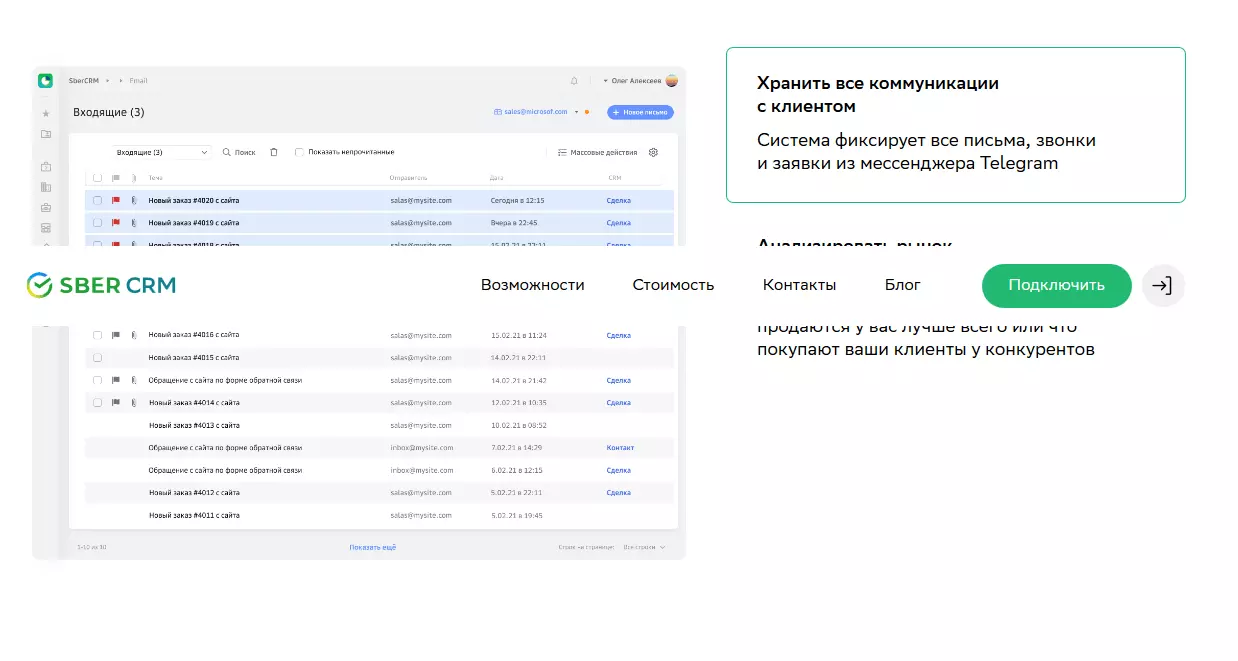
Task: Click the login arrow icon next to Подключить
Action: [1161, 285]
